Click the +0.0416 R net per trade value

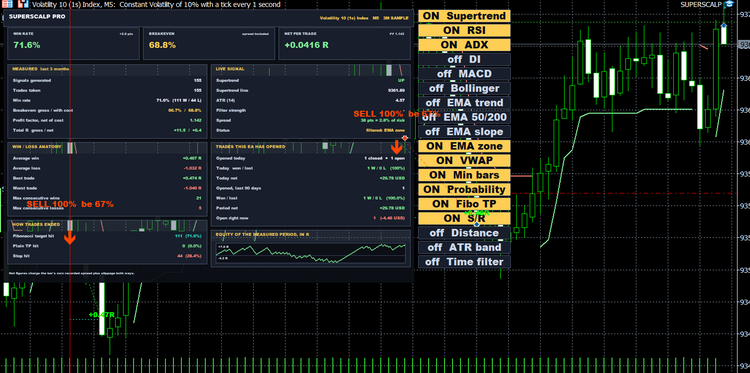[306, 45]
